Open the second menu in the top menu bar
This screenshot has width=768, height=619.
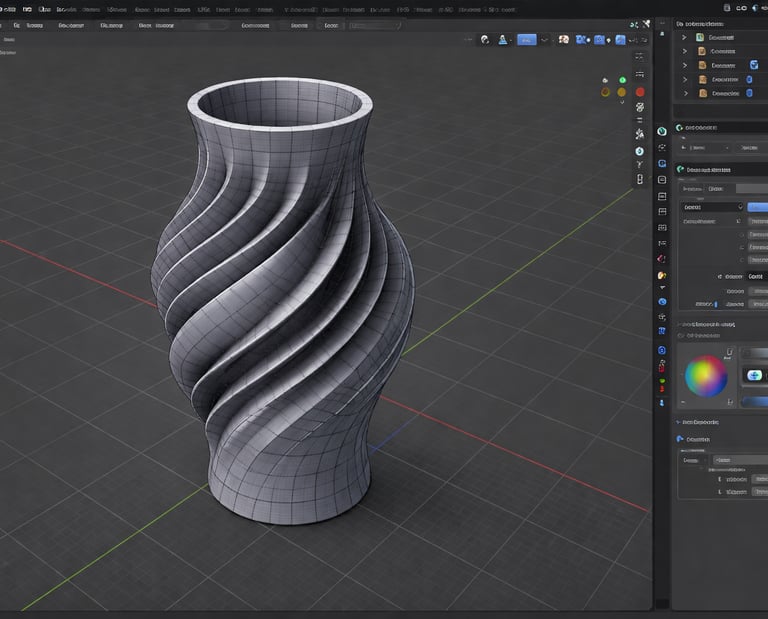tap(27, 8)
